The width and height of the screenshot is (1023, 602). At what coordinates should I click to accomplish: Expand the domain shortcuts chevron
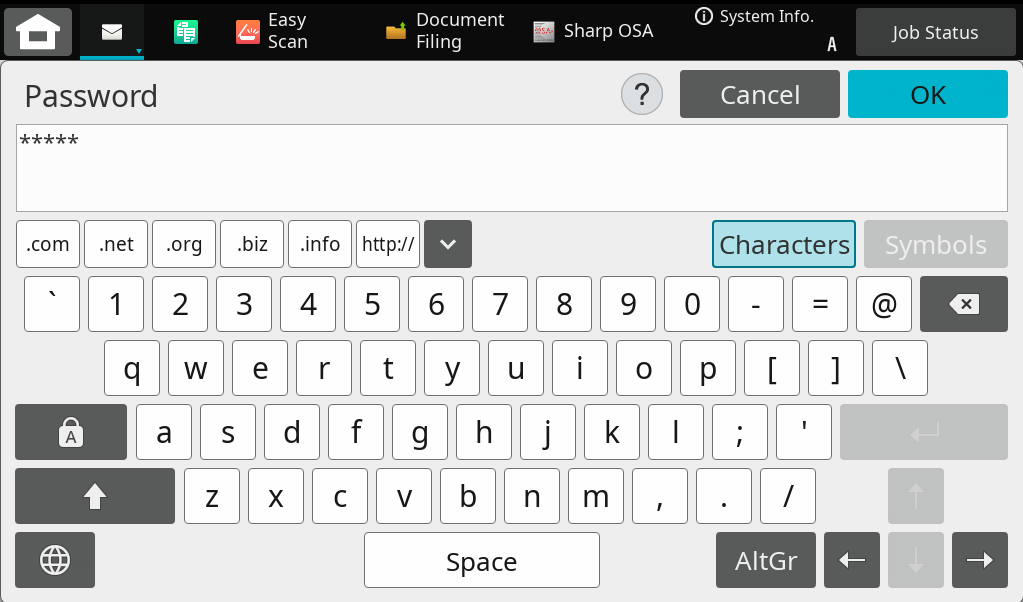point(448,244)
